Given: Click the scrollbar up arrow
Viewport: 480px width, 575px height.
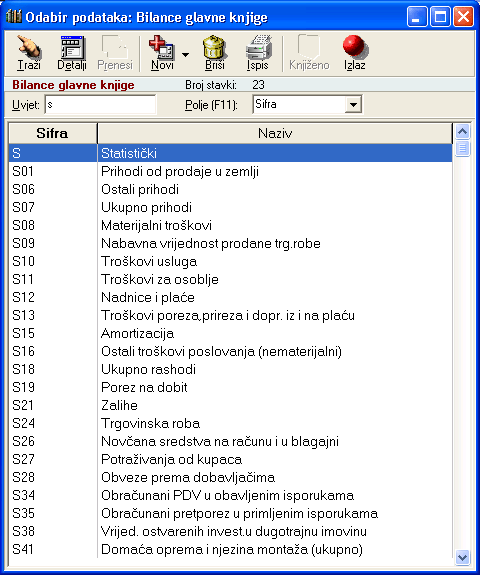Looking at the screenshot, I should 463,131.
